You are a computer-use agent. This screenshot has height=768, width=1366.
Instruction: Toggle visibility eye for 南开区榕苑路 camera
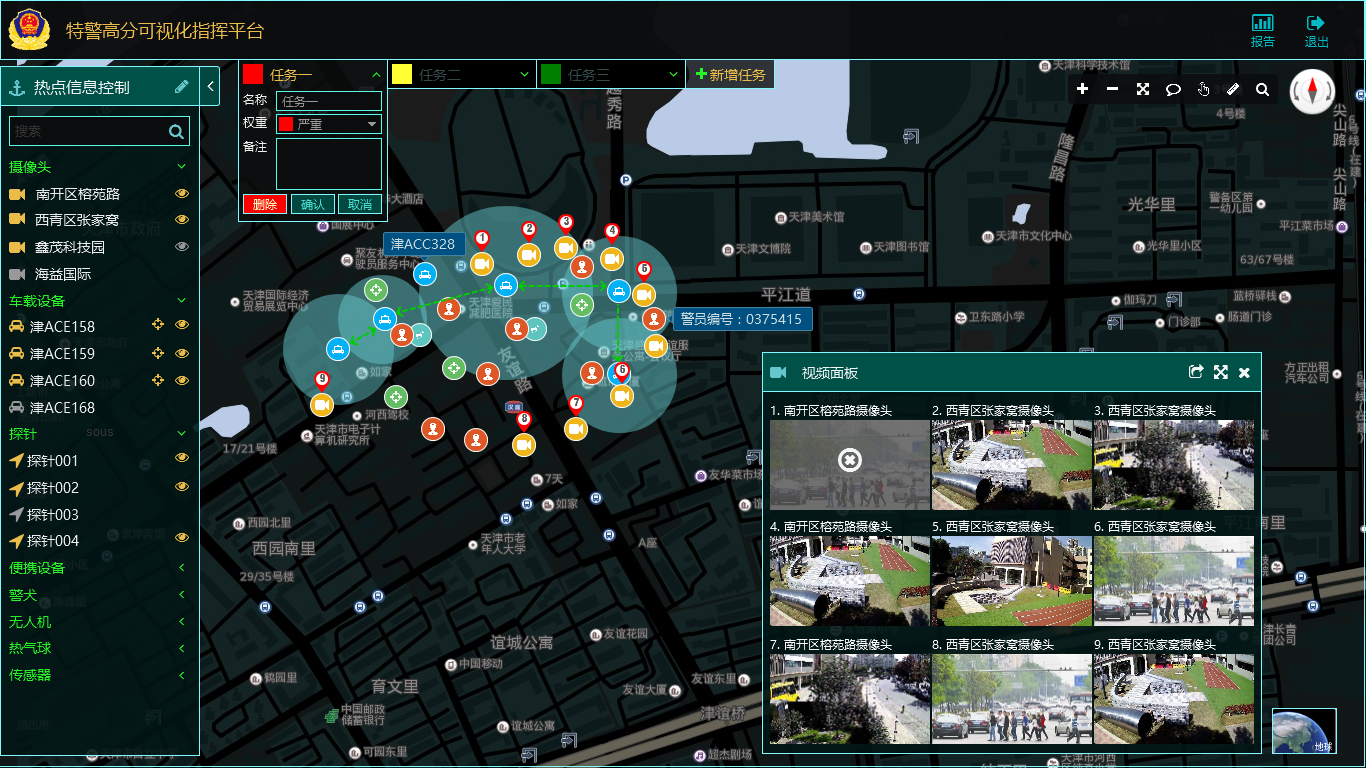pyautogui.click(x=182, y=194)
